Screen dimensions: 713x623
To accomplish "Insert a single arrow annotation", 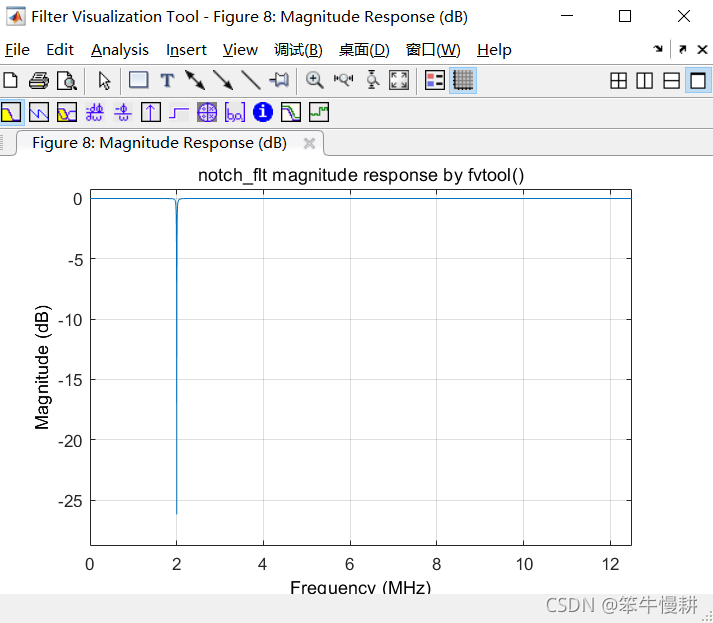I will coord(223,80).
